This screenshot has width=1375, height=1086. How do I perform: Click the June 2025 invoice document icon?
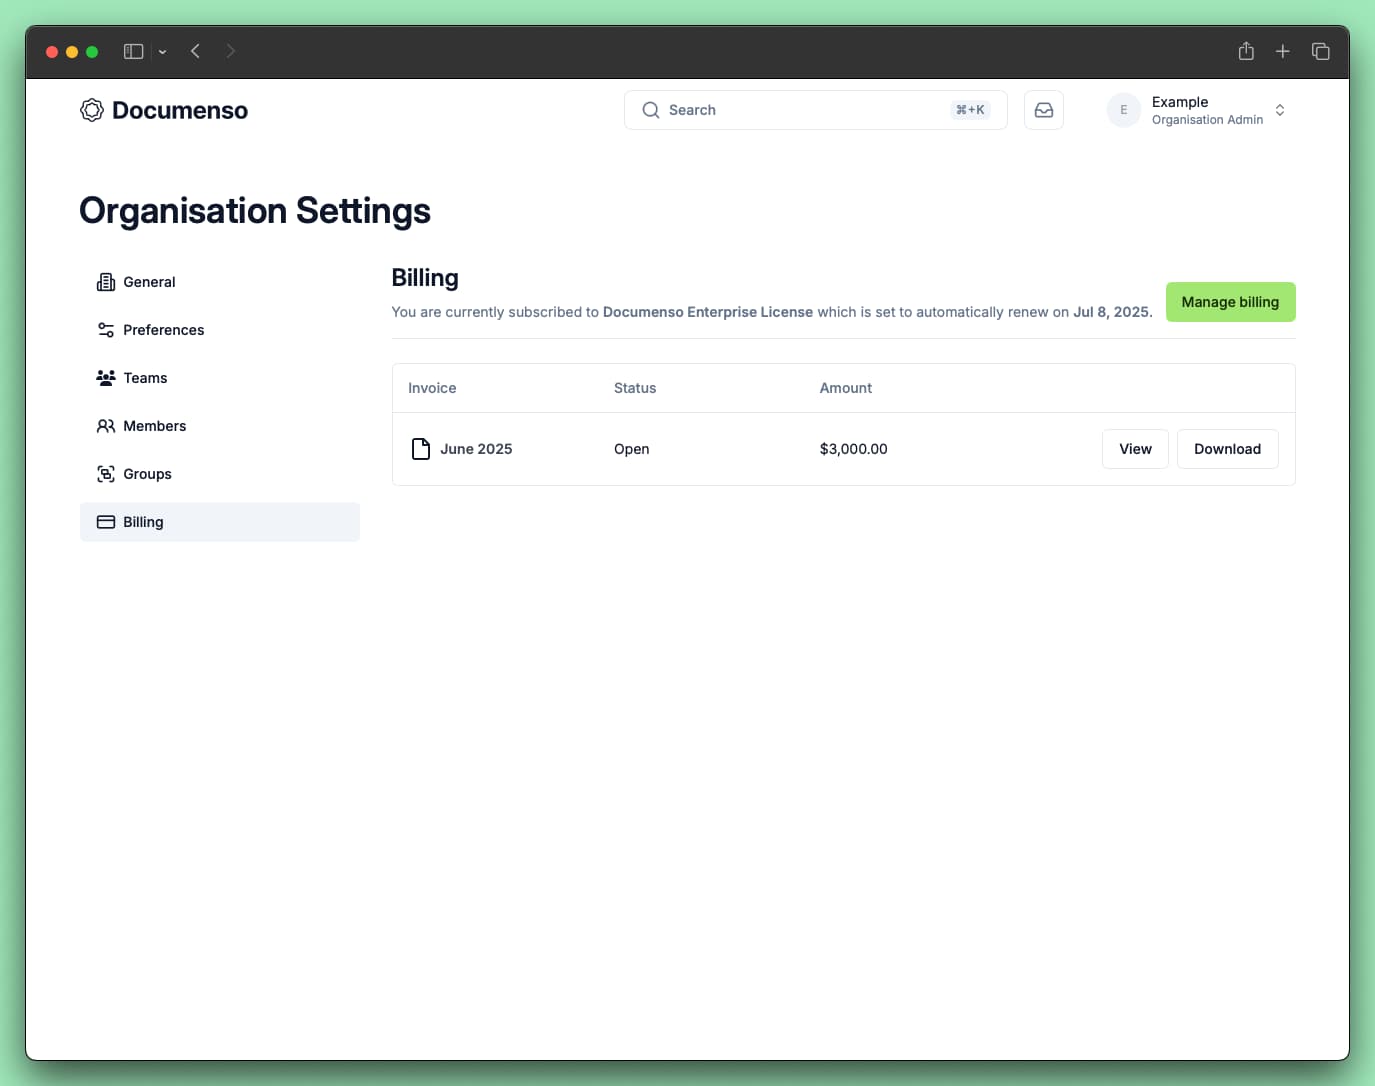421,449
